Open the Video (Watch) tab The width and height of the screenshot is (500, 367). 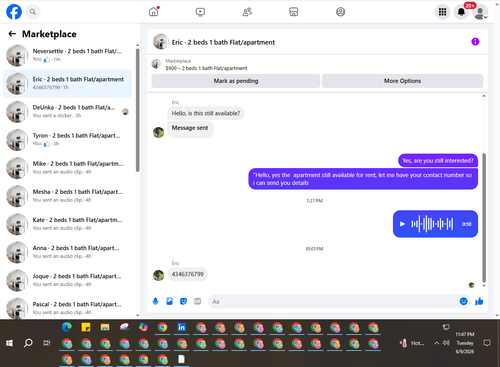[200, 12]
